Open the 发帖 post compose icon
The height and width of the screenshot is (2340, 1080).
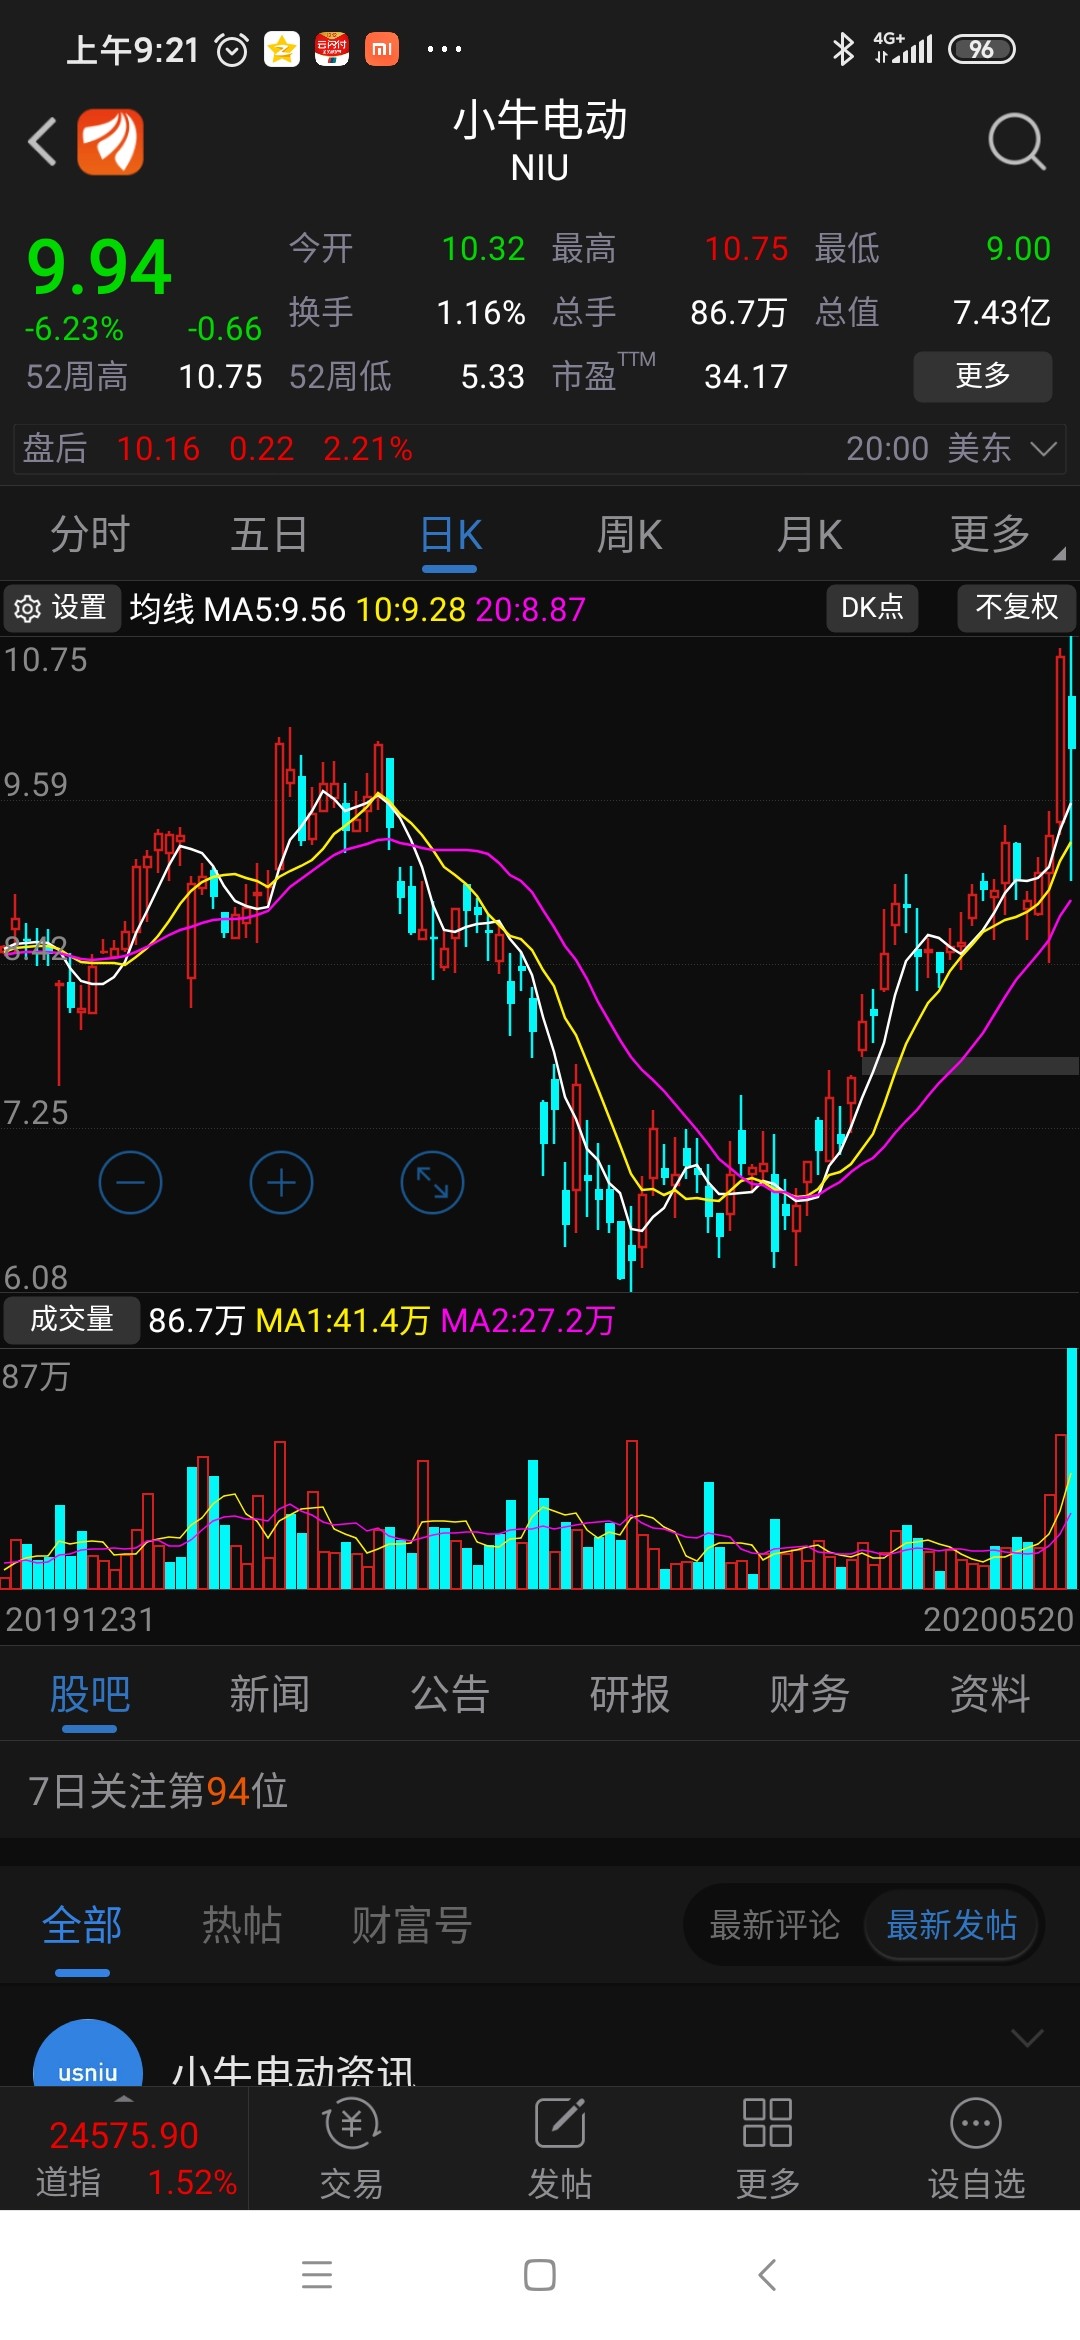coord(560,2148)
